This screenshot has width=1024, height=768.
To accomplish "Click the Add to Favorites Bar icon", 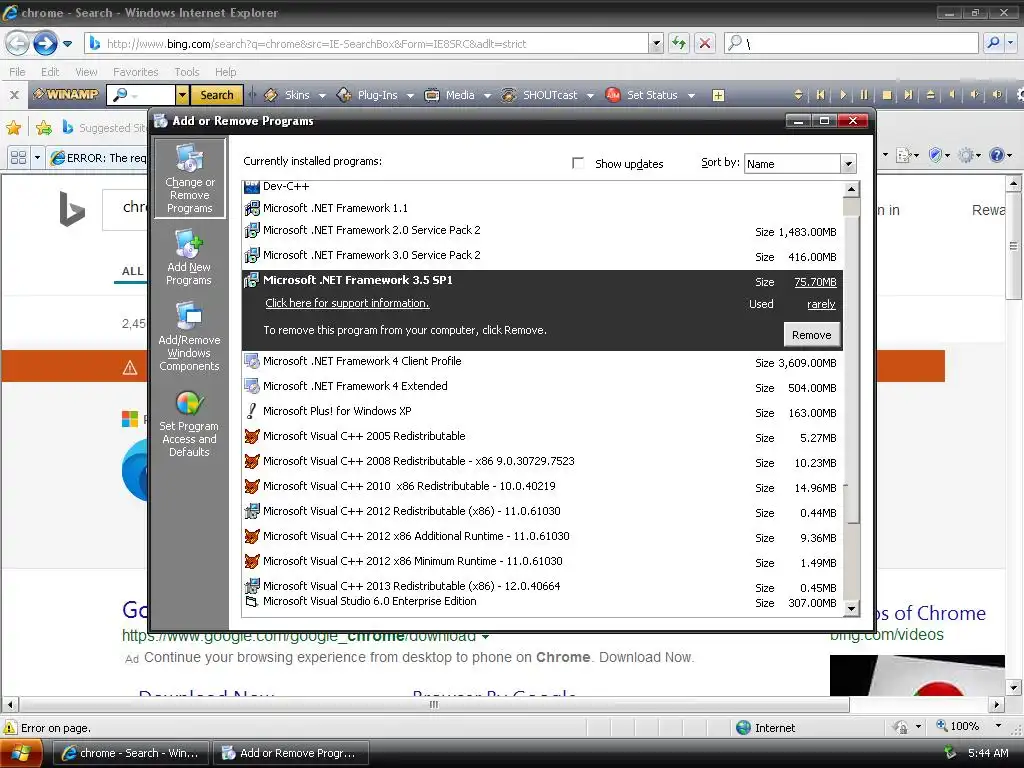I will 44,127.
